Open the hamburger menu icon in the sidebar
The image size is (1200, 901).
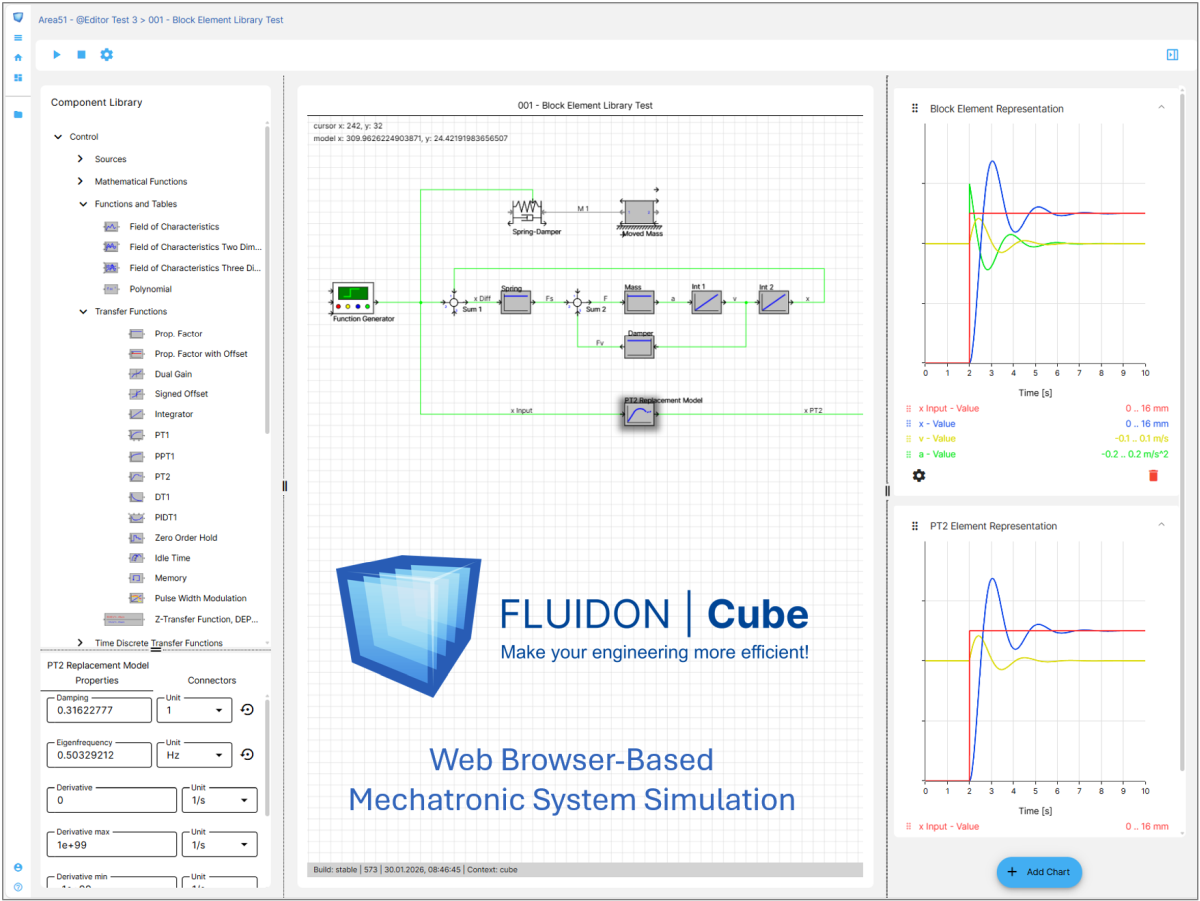tap(17, 37)
